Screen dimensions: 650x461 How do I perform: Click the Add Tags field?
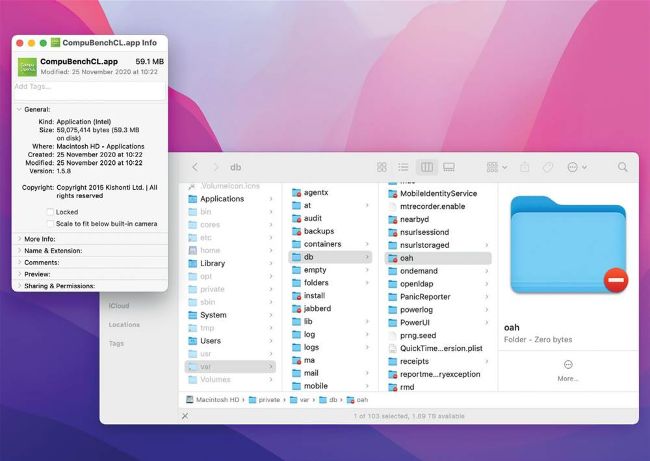90,86
